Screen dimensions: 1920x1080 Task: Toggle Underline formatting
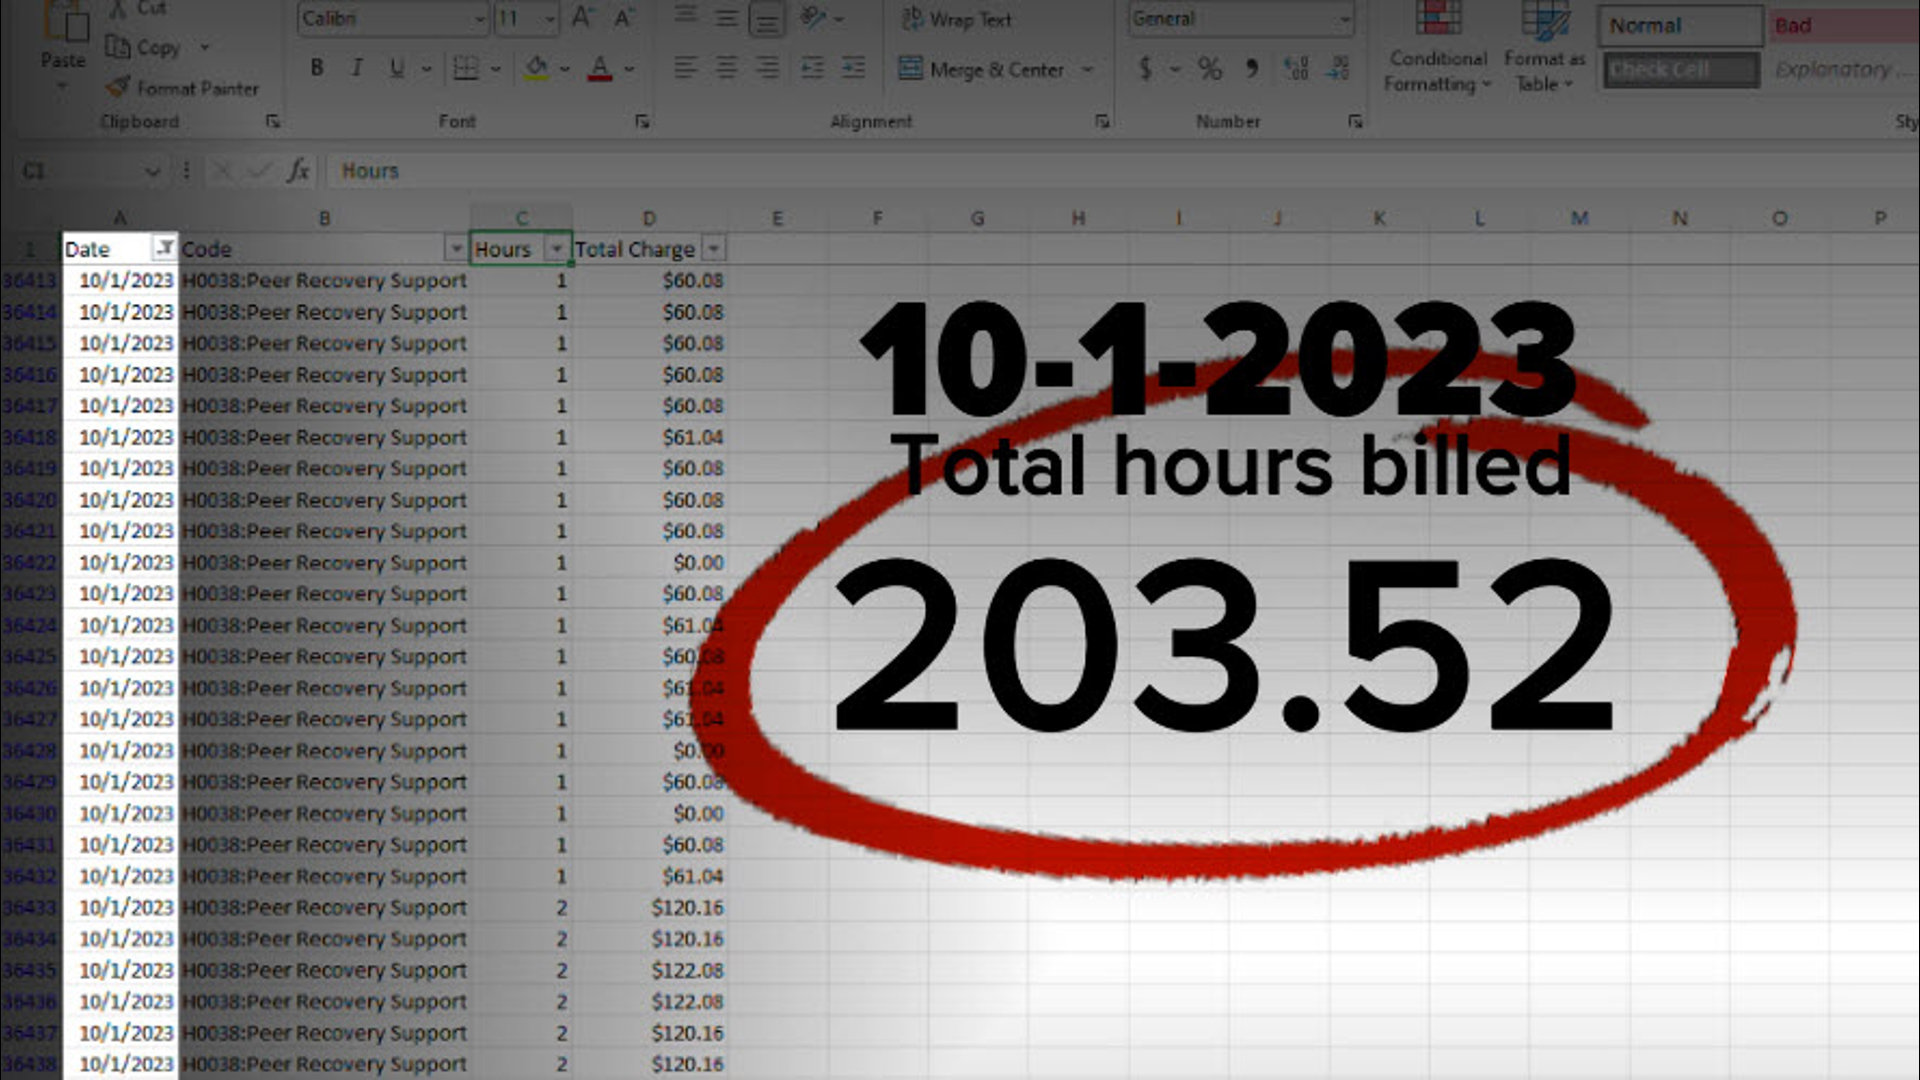coord(396,68)
